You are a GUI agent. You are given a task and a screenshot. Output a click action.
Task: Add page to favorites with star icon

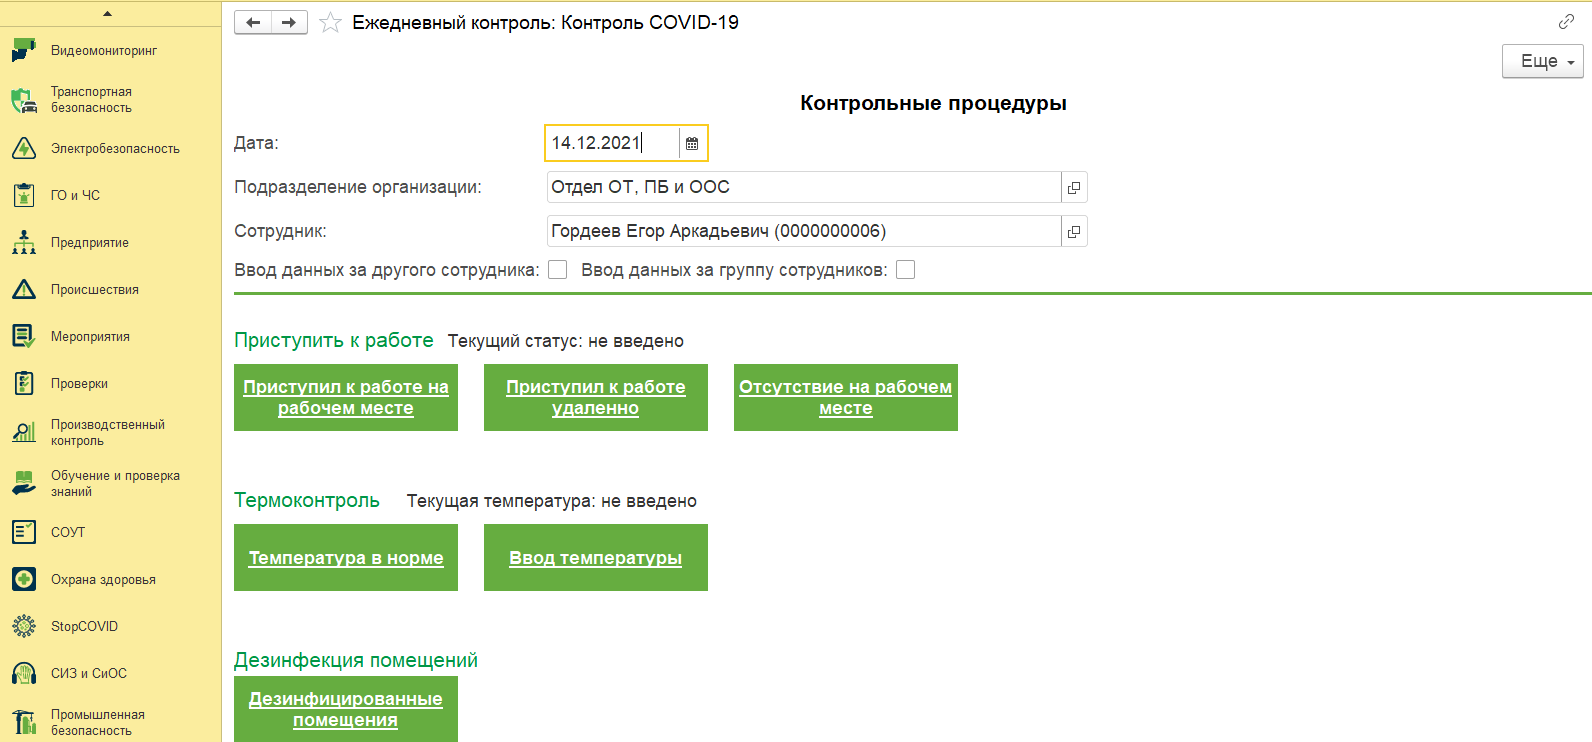(x=330, y=23)
